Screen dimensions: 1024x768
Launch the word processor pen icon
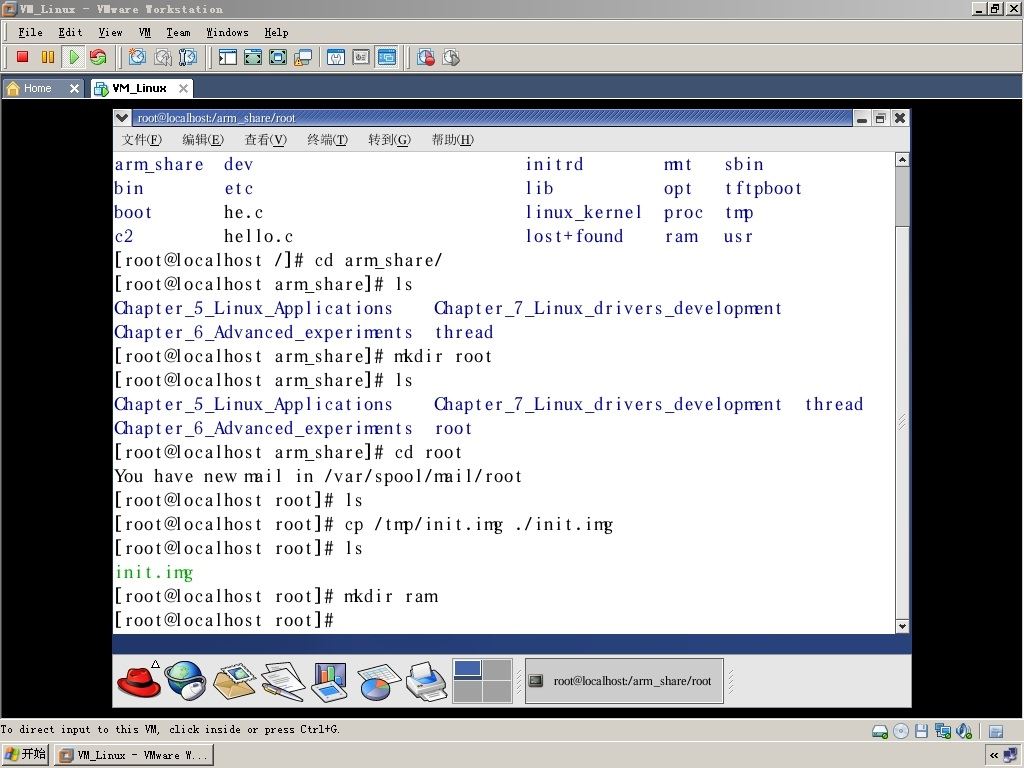pos(283,681)
